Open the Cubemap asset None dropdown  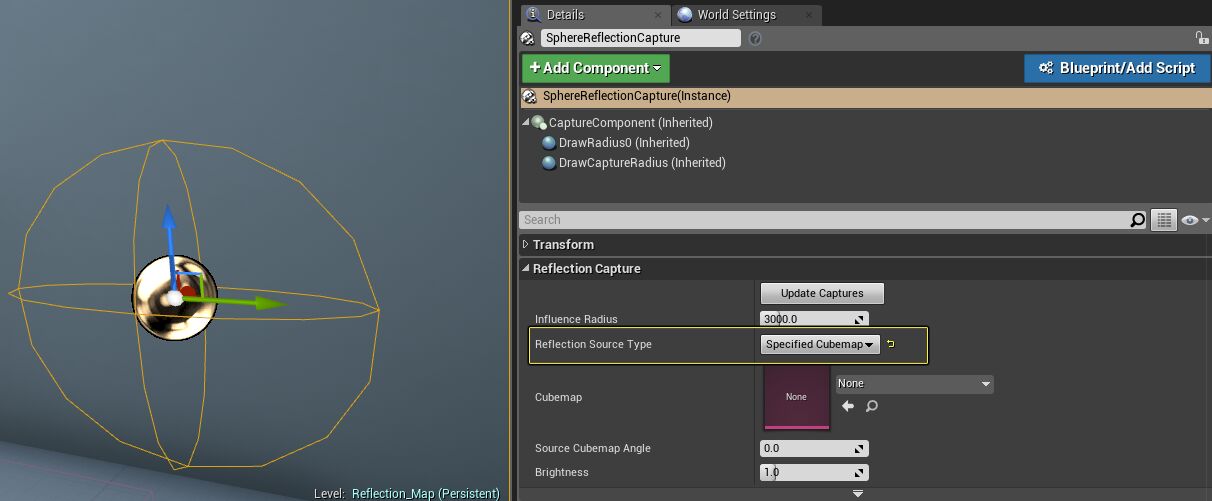[x=914, y=384]
